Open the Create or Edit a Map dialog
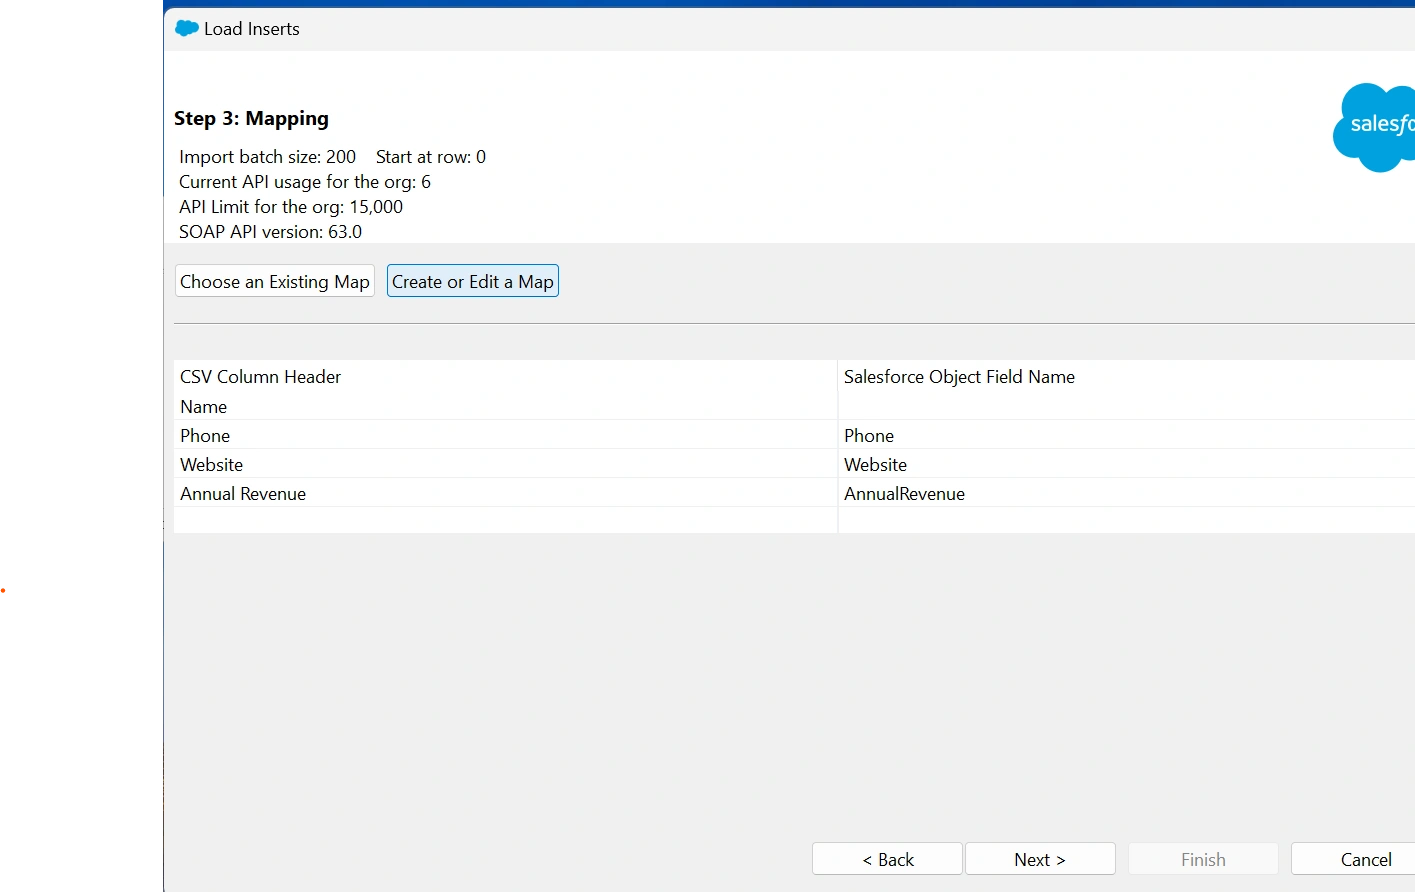1415x892 pixels. (472, 281)
